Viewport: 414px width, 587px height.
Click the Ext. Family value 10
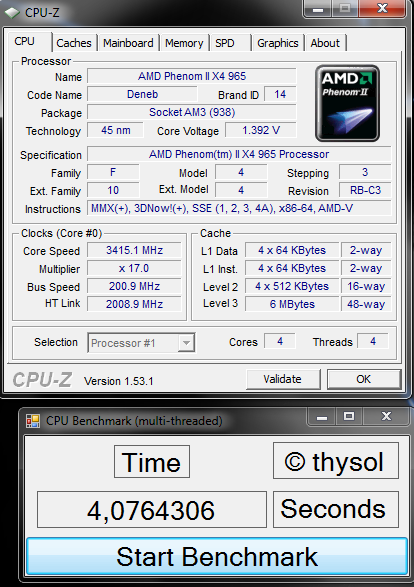pyautogui.click(x=113, y=190)
